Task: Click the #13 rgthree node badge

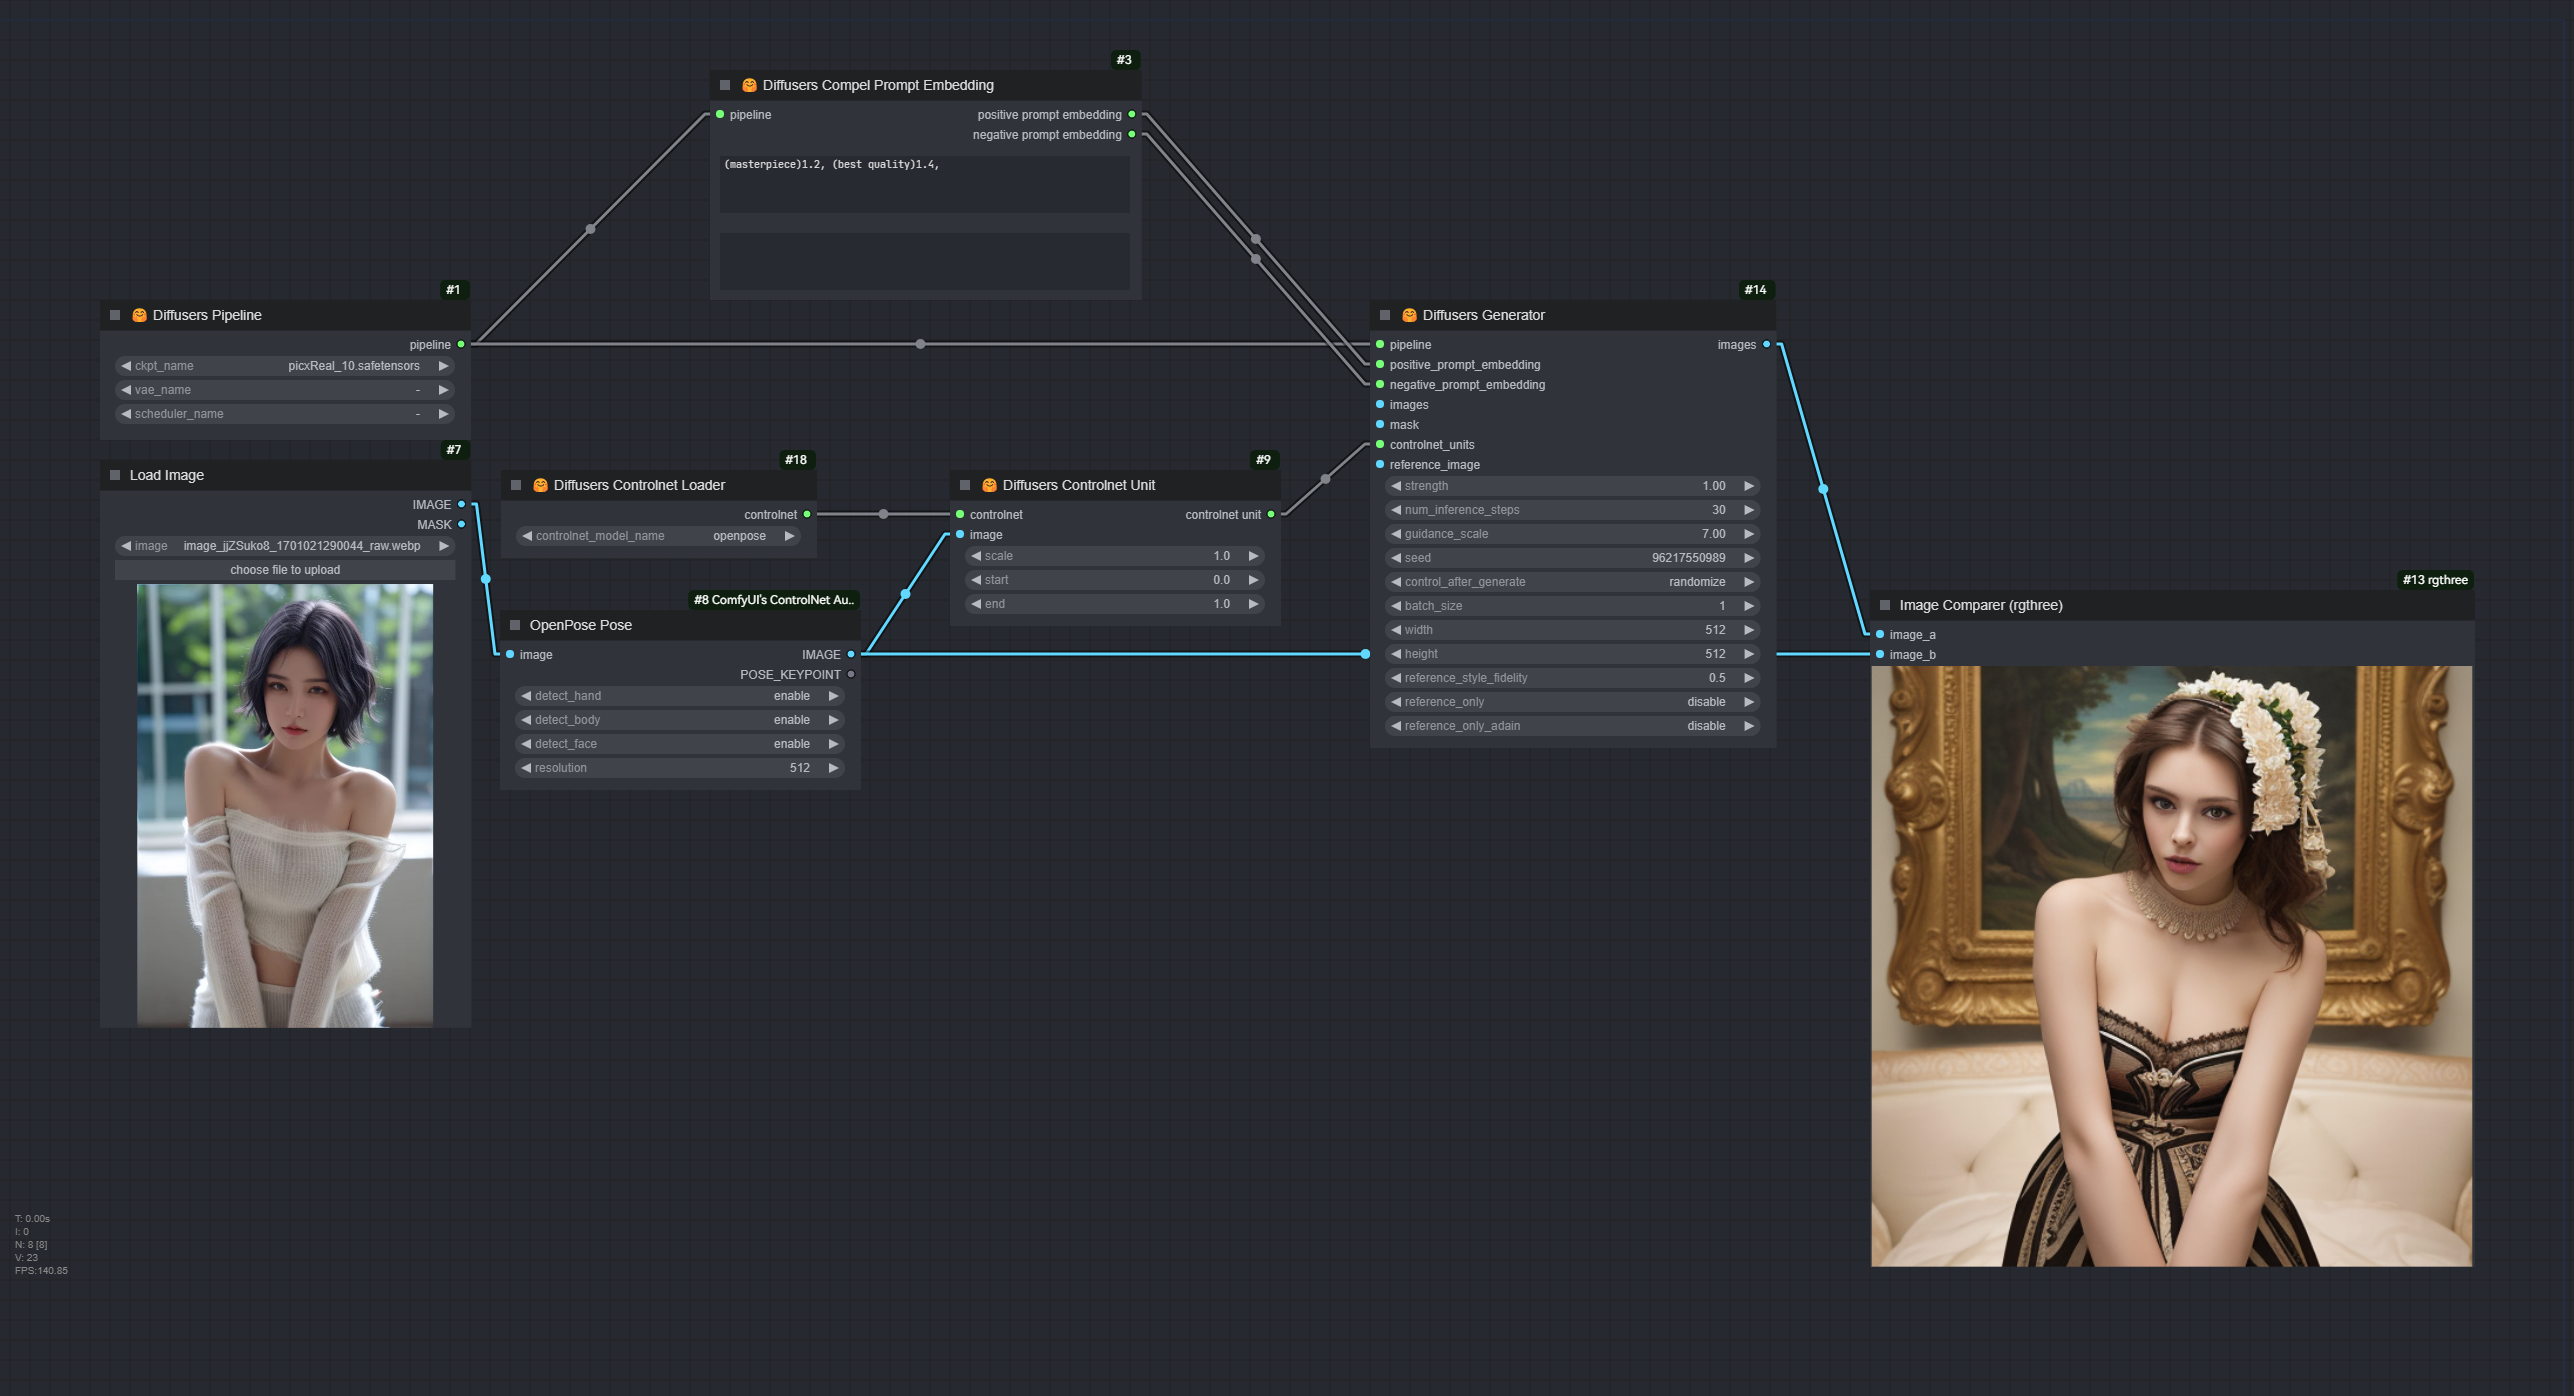Action: coord(2434,580)
